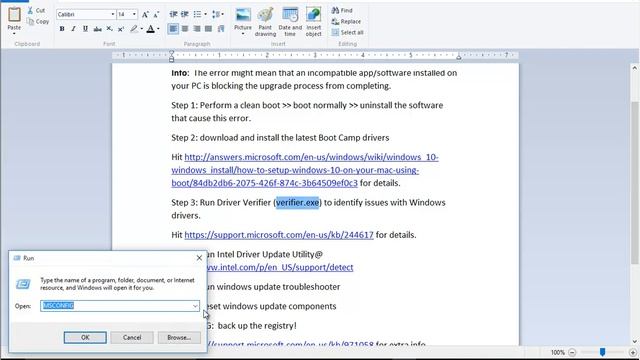Open the support.microsoft.com kb/244617 link
This screenshot has height=360, width=640.
tap(279, 235)
